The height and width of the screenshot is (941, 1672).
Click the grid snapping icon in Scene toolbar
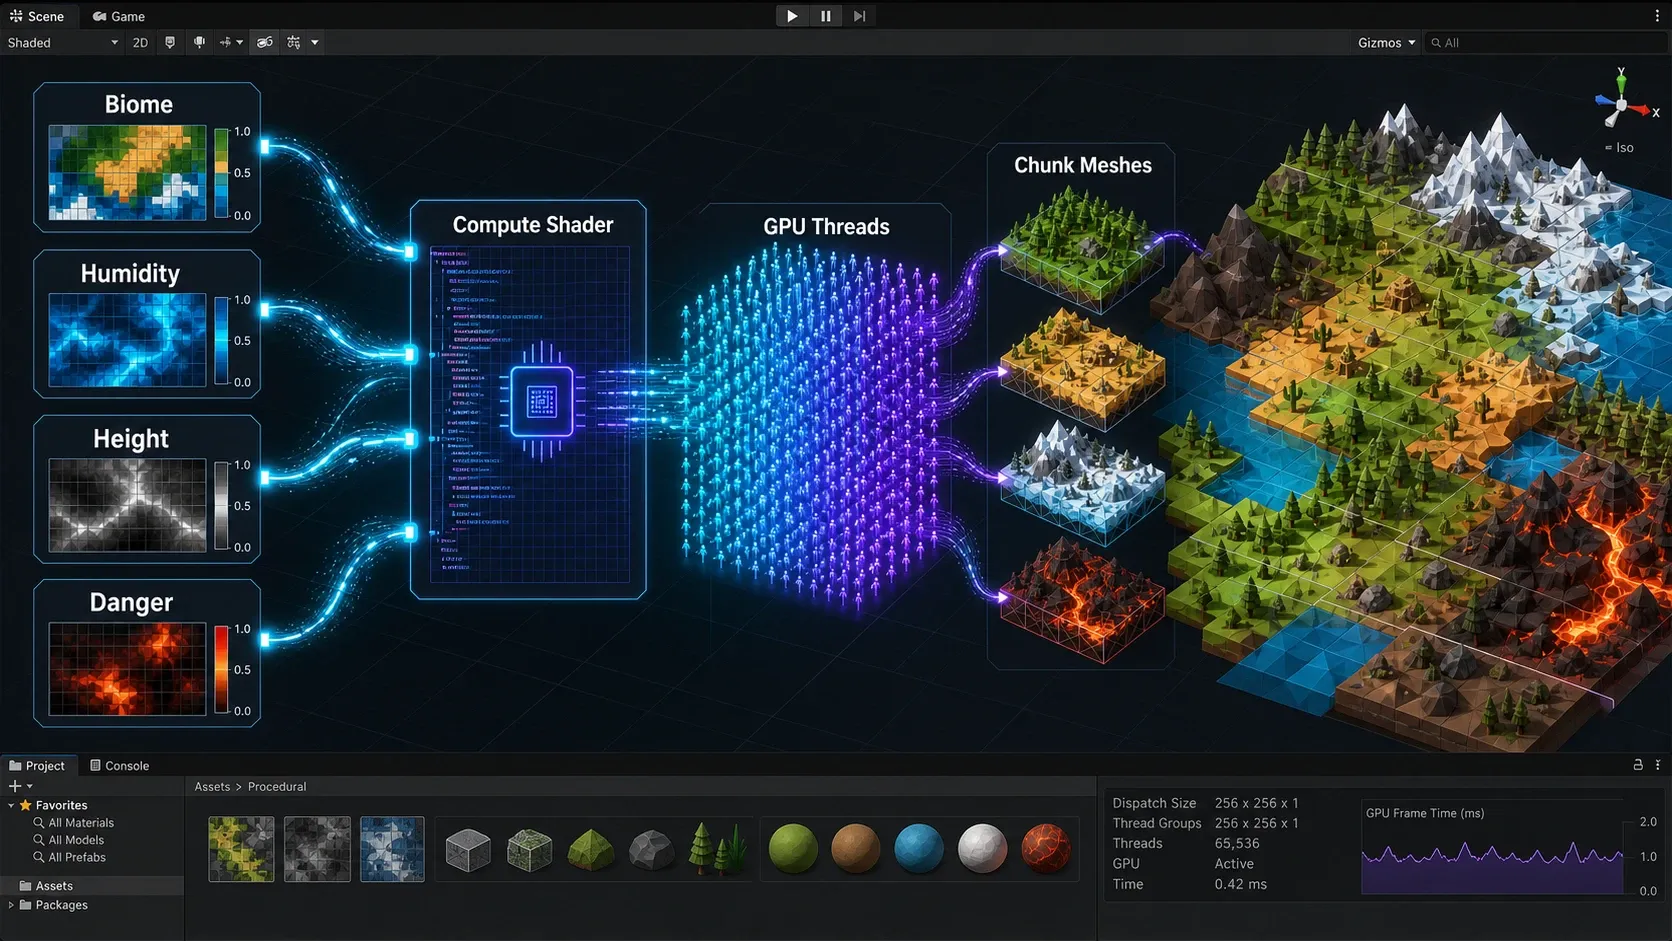point(294,43)
